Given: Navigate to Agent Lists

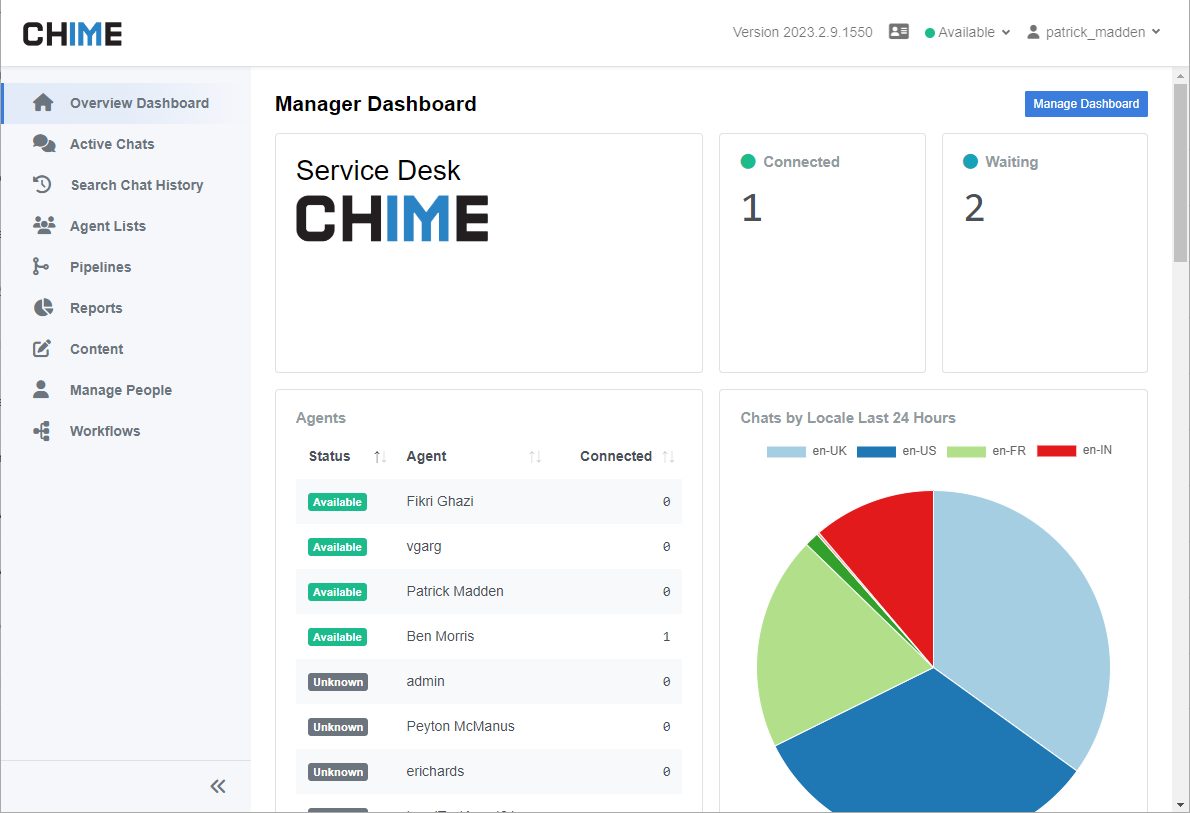Looking at the screenshot, I should [127, 225].
